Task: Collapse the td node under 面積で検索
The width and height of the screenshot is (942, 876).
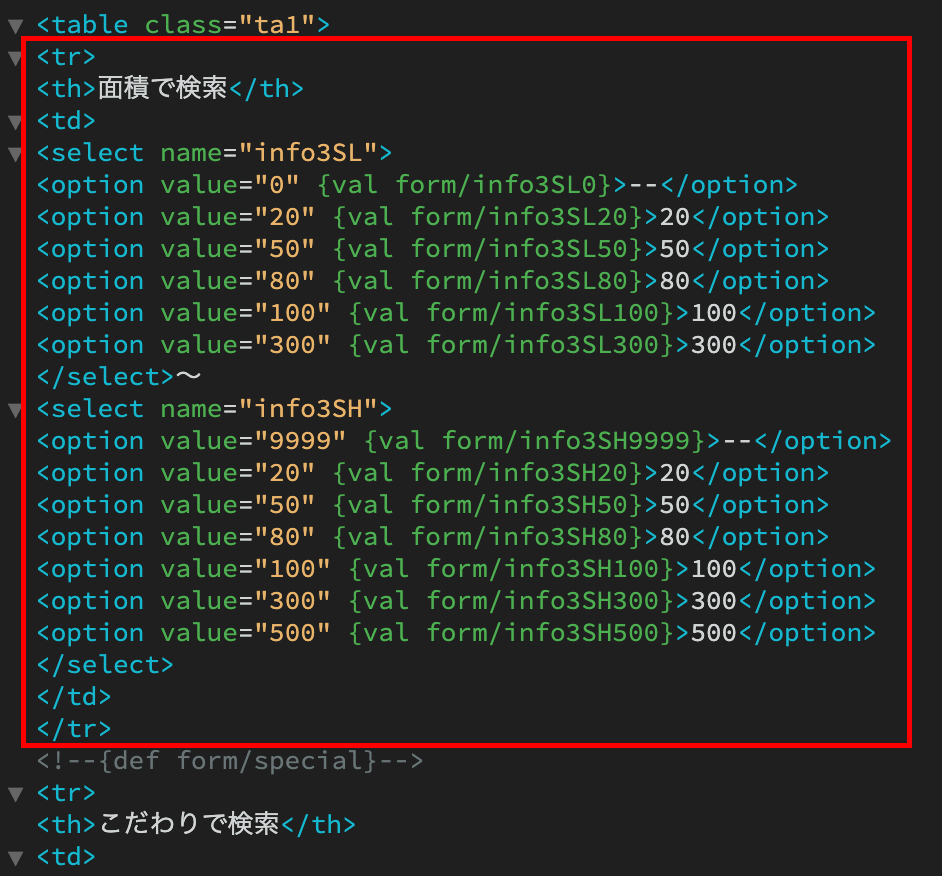Action: (15, 122)
